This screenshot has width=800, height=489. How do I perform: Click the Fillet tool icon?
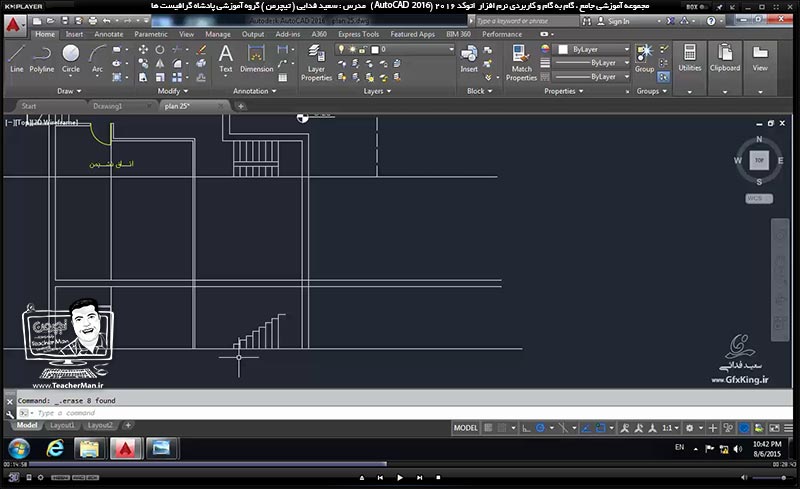tap(177, 63)
